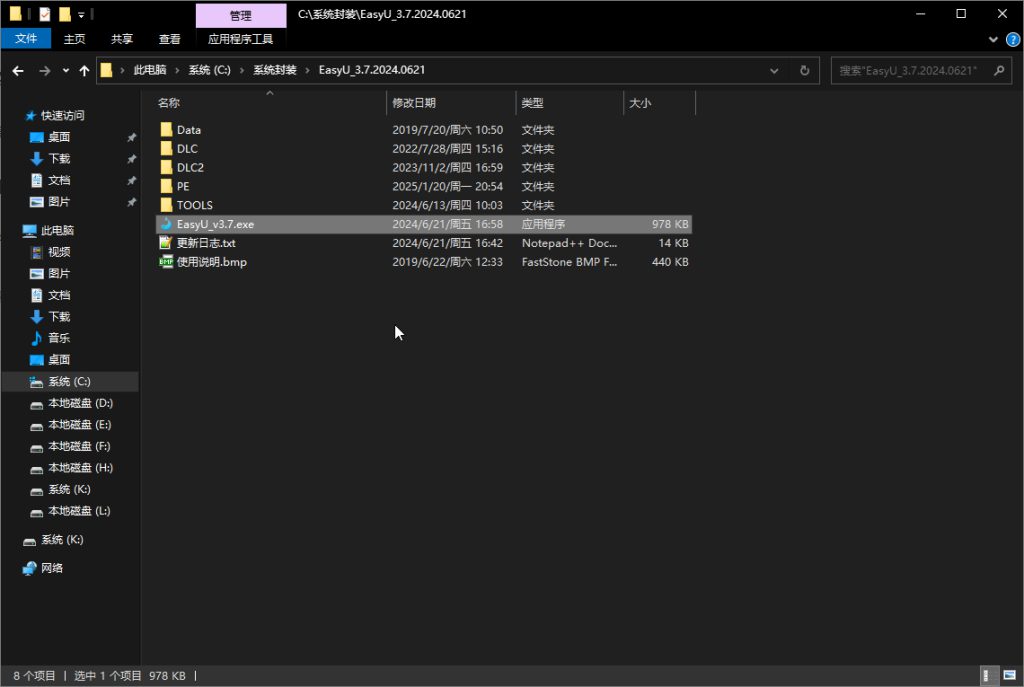
Task: Sort files by 修改日期 column
Action: click(414, 103)
